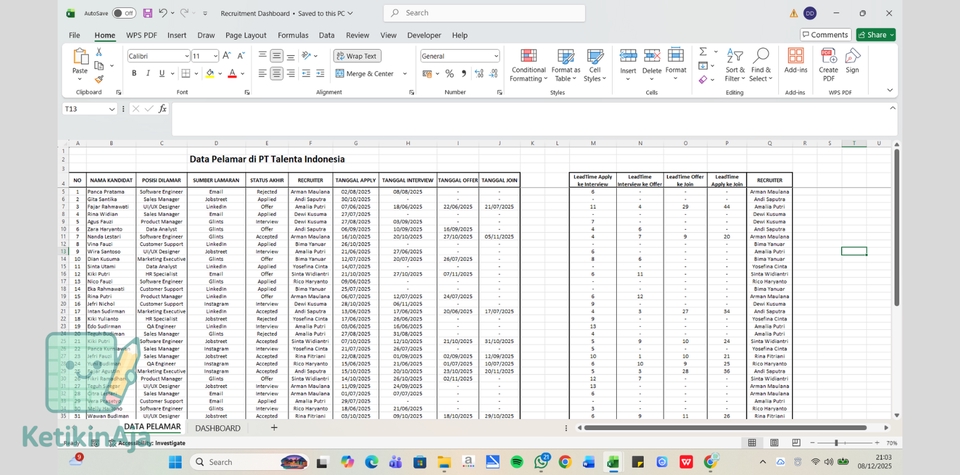The image size is (960, 475).
Task: Click the Search box in title bar
Action: (x=484, y=13)
